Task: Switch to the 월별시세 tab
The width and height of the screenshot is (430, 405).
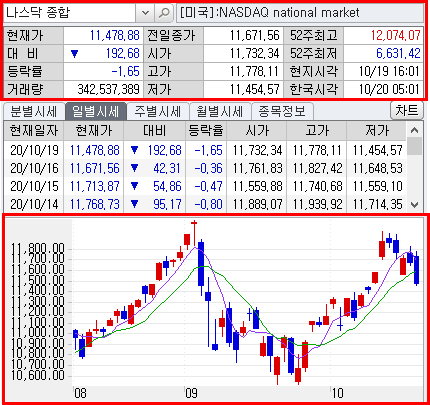Action: (x=220, y=111)
